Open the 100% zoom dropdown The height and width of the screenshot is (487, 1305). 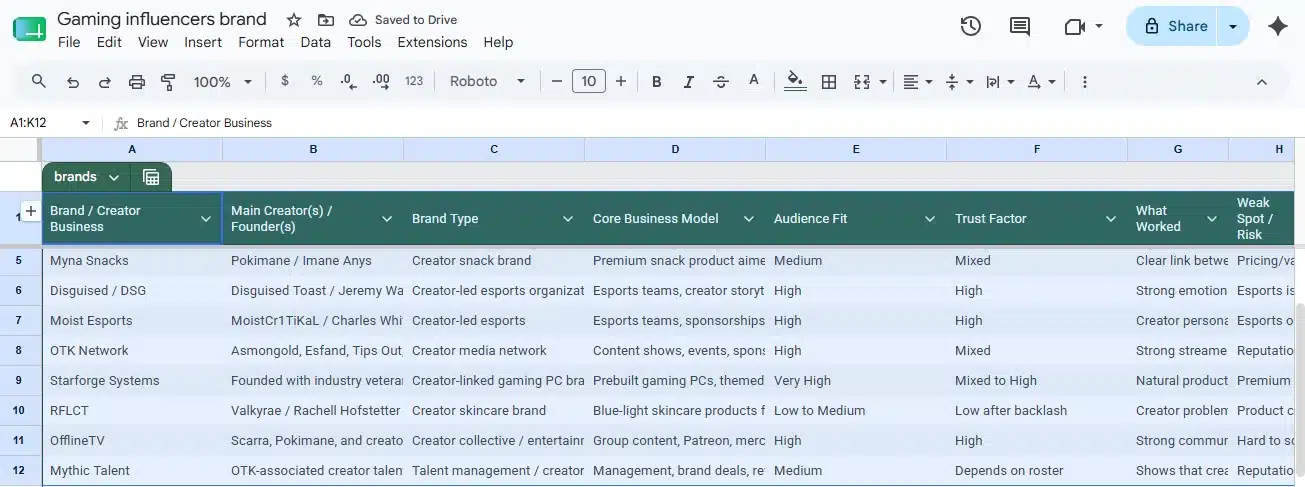[223, 82]
